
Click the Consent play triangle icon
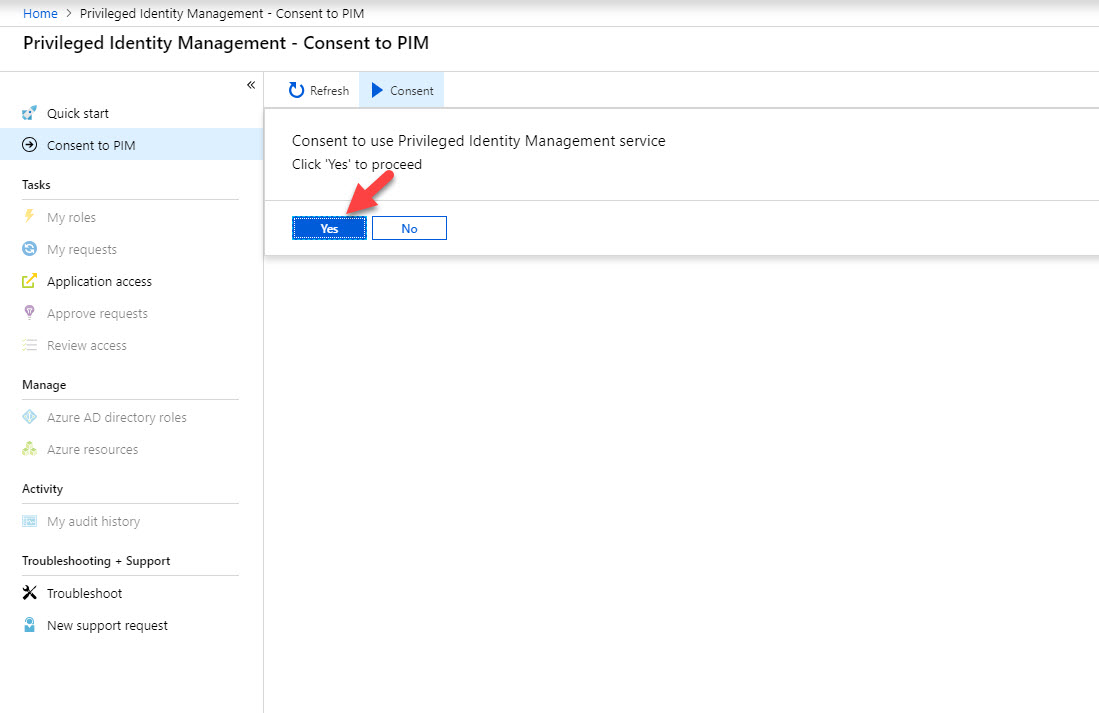[x=377, y=90]
